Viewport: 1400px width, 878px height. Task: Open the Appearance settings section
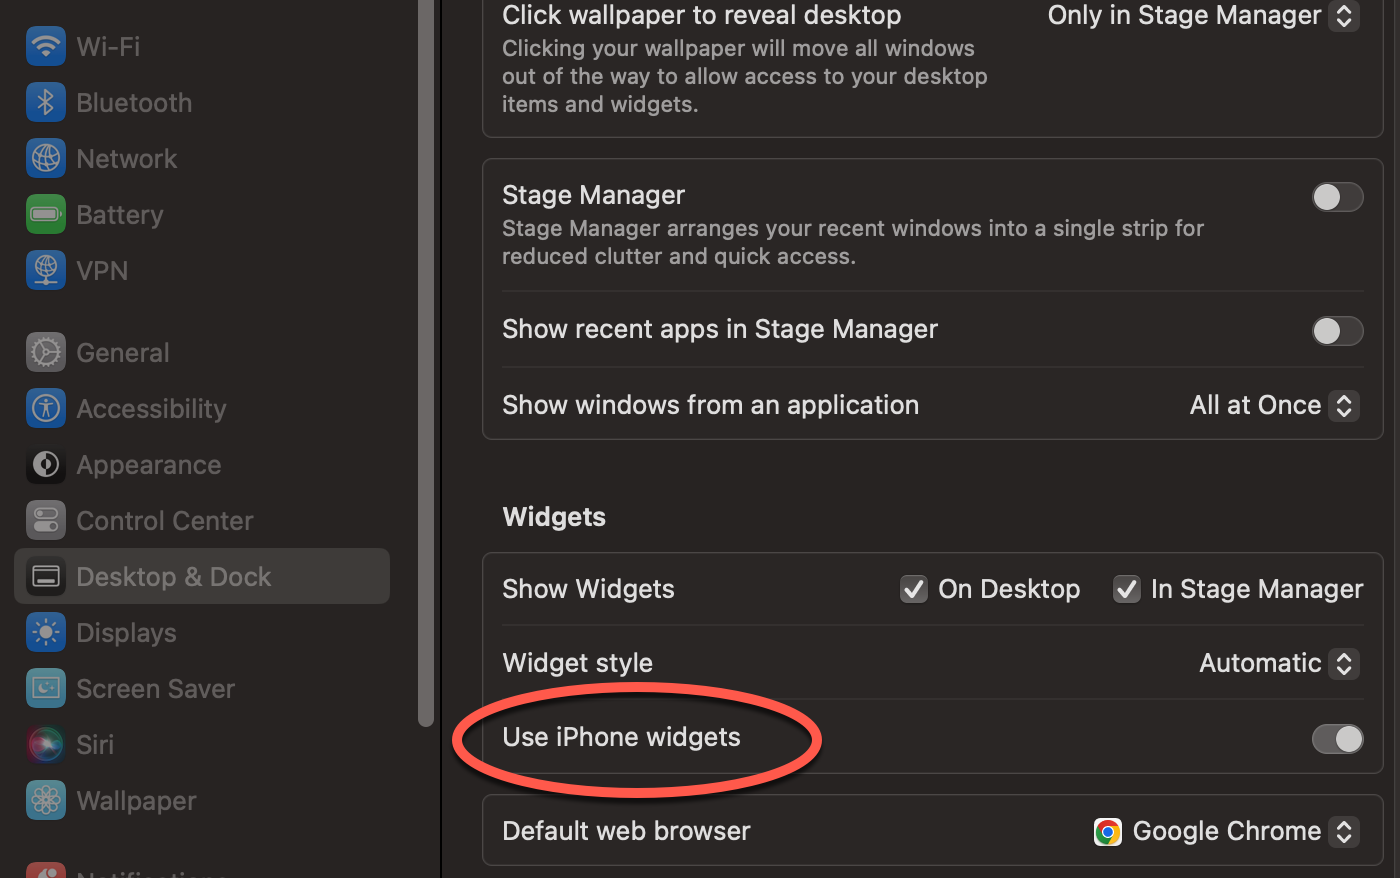pos(148,465)
